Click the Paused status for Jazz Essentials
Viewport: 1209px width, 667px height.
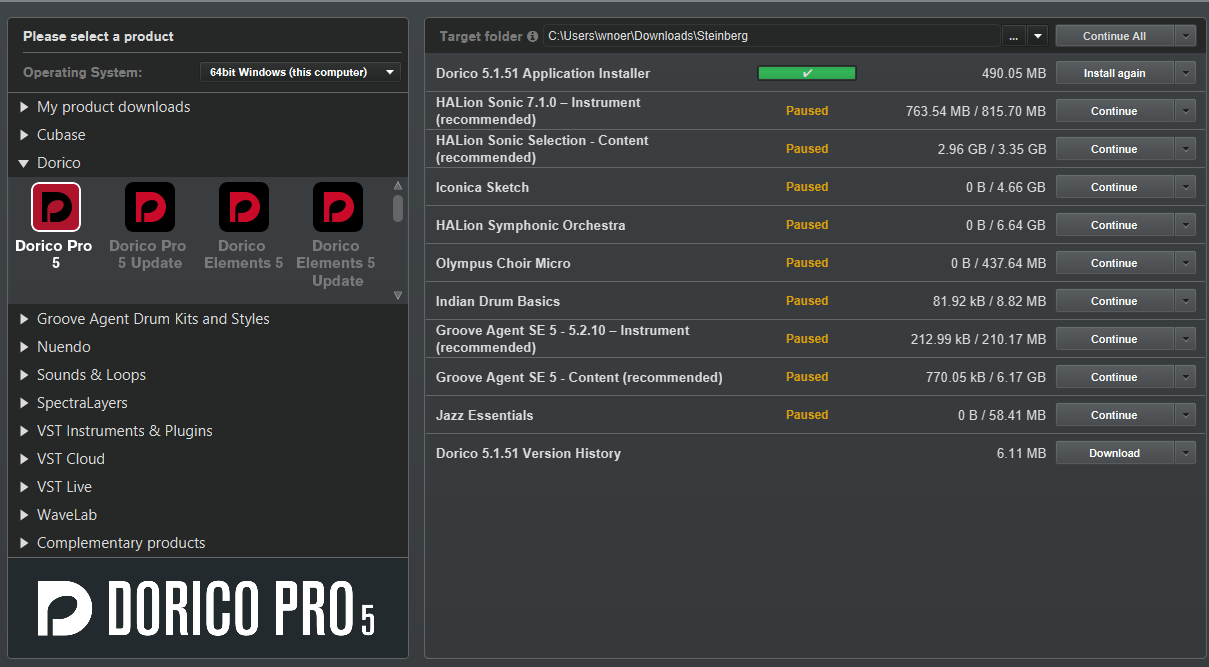(x=807, y=415)
